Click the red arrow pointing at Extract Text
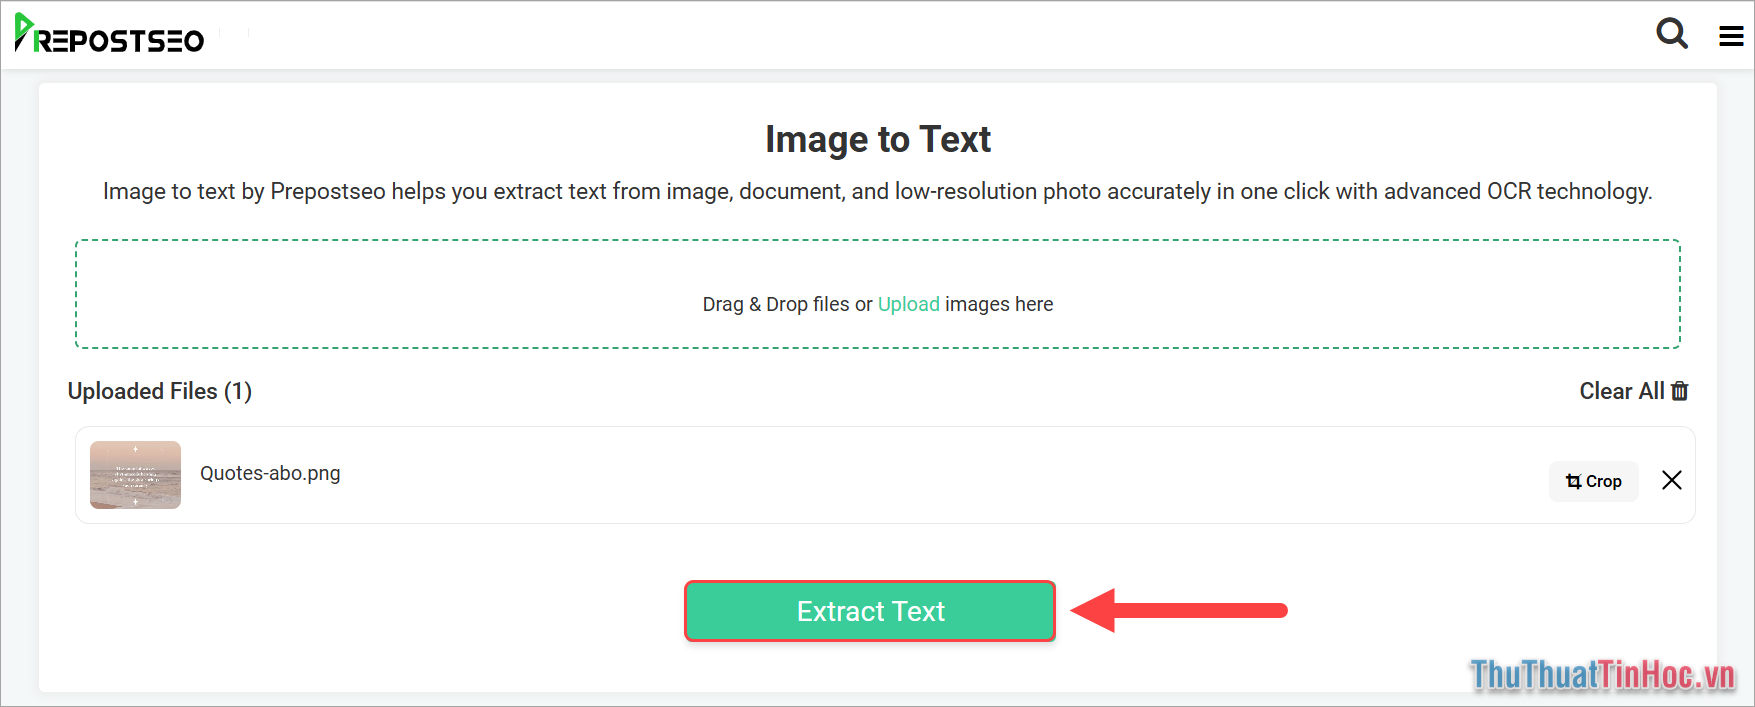 tap(1178, 610)
